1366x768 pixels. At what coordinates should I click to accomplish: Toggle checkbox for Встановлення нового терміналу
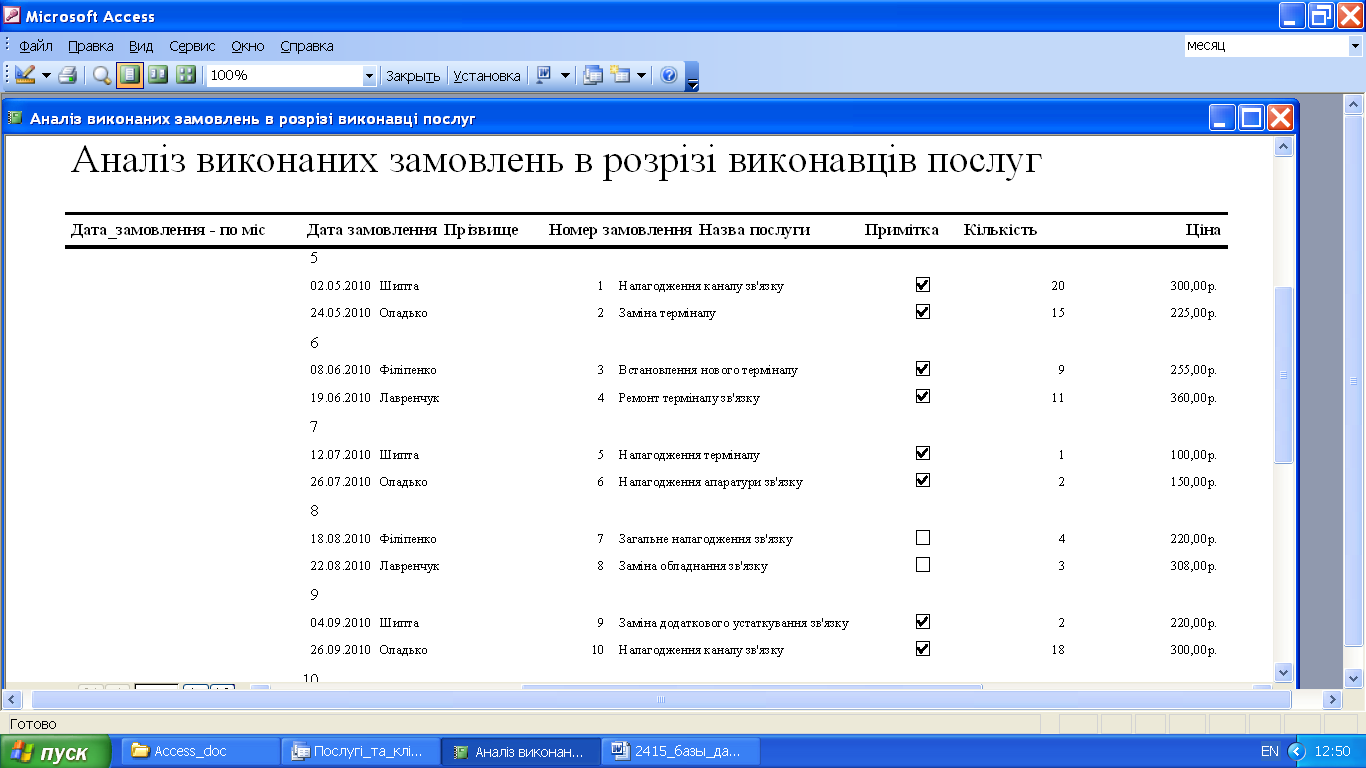(923, 369)
